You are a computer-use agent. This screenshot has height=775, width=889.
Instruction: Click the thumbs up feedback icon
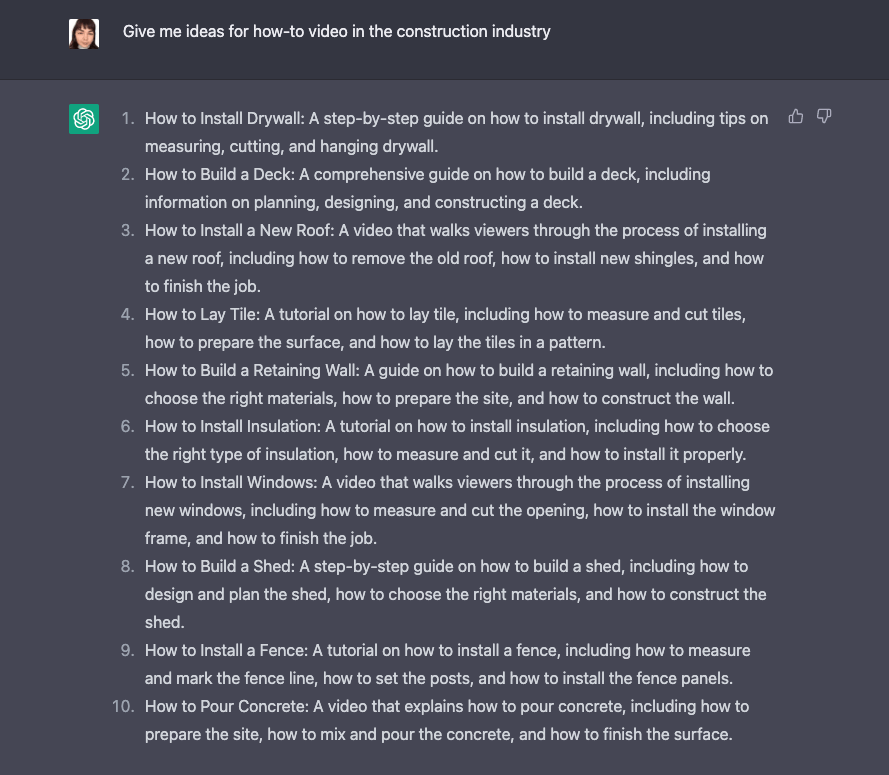(796, 117)
